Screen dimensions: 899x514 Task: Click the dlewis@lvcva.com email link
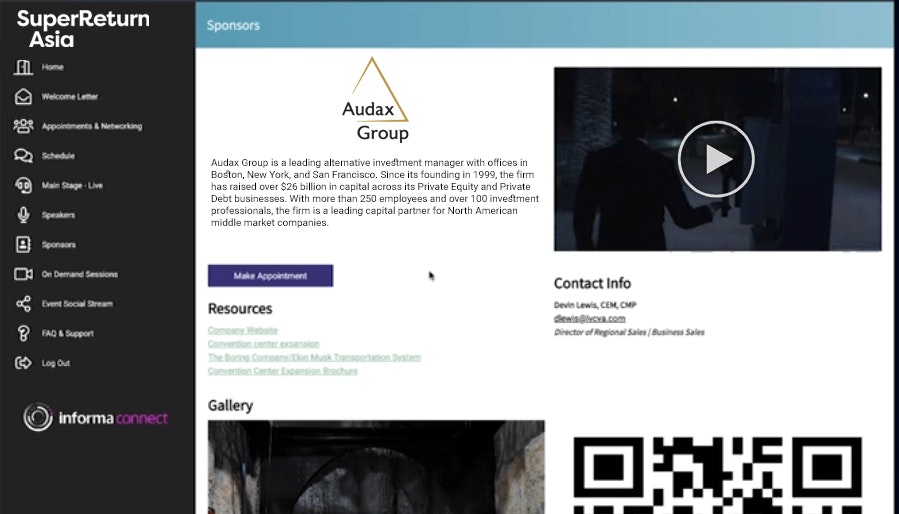click(x=589, y=318)
